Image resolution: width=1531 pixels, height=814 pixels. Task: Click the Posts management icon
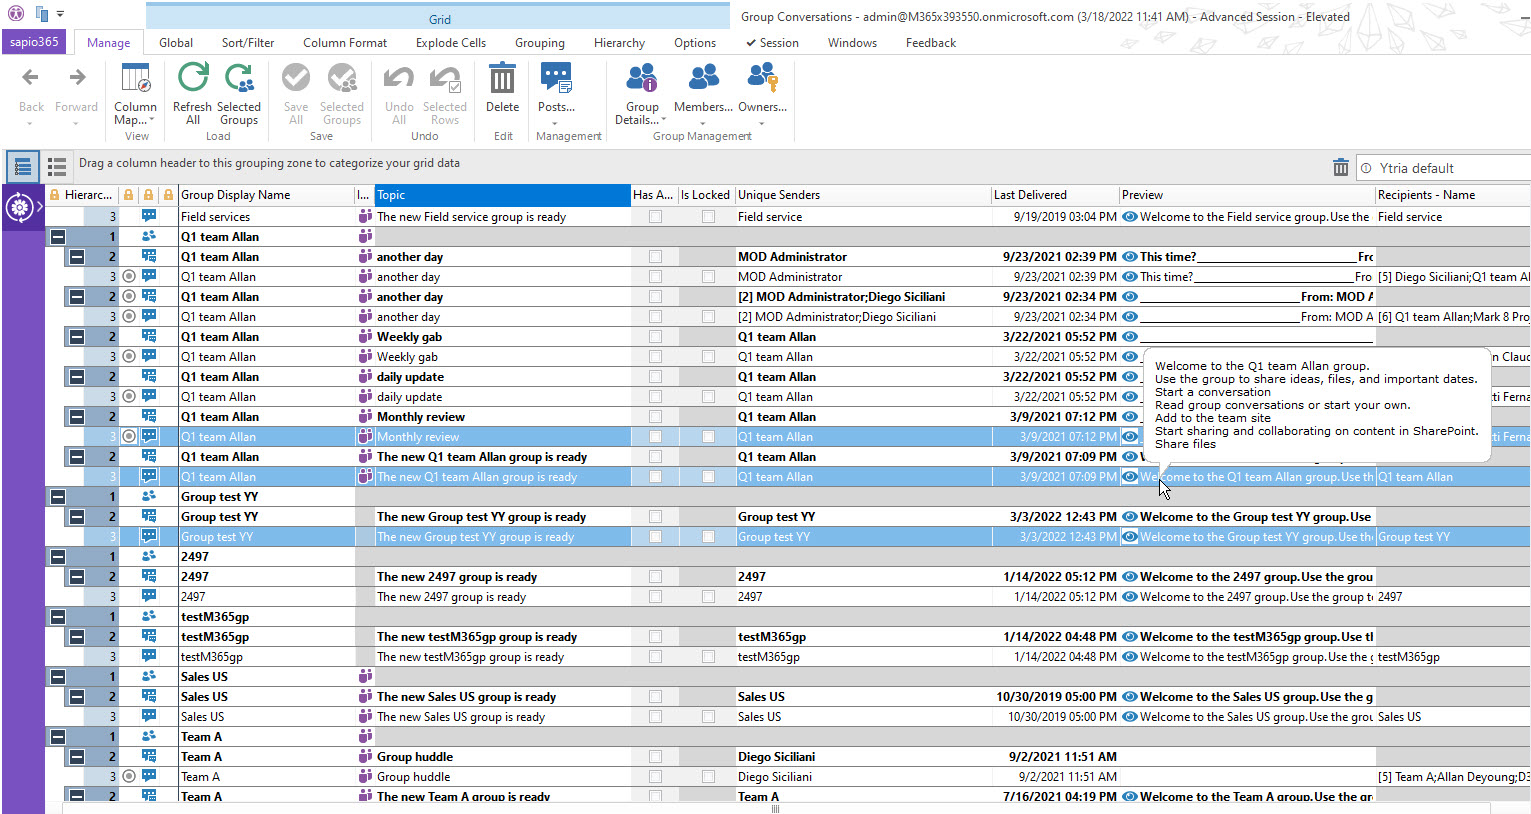(x=556, y=80)
